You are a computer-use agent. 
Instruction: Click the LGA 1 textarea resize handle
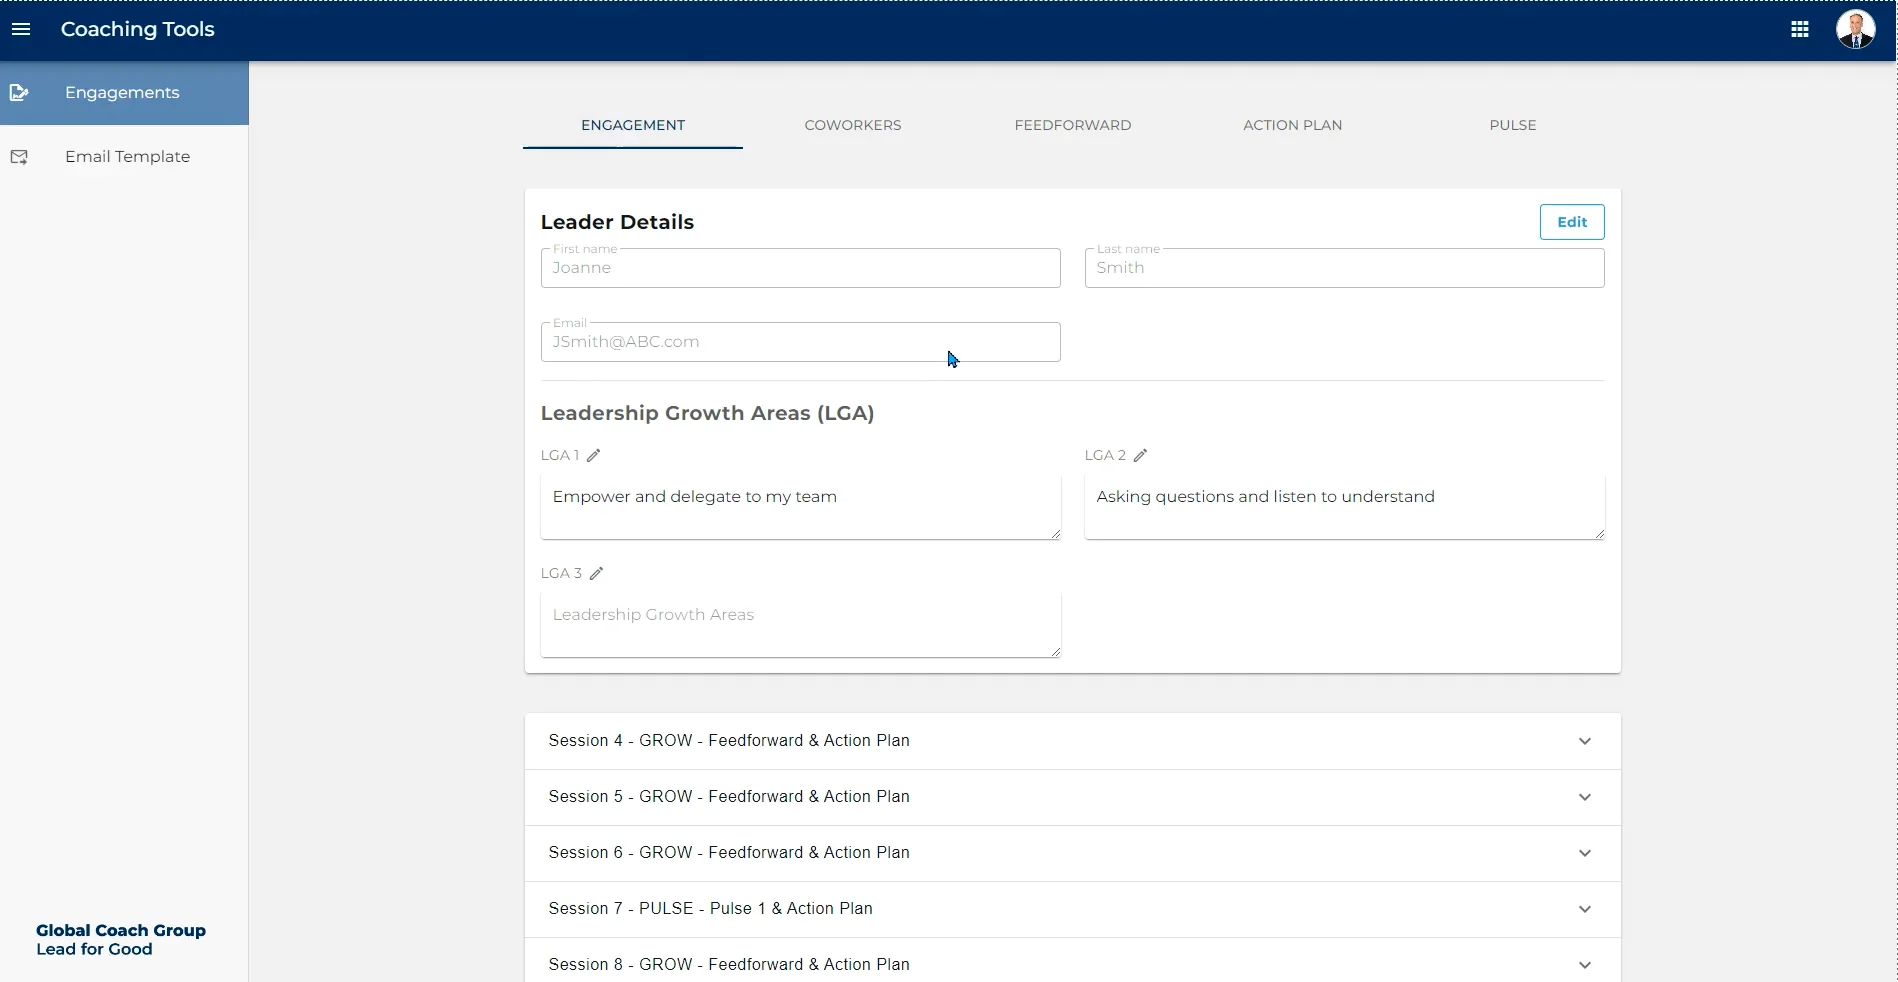[x=1055, y=534]
